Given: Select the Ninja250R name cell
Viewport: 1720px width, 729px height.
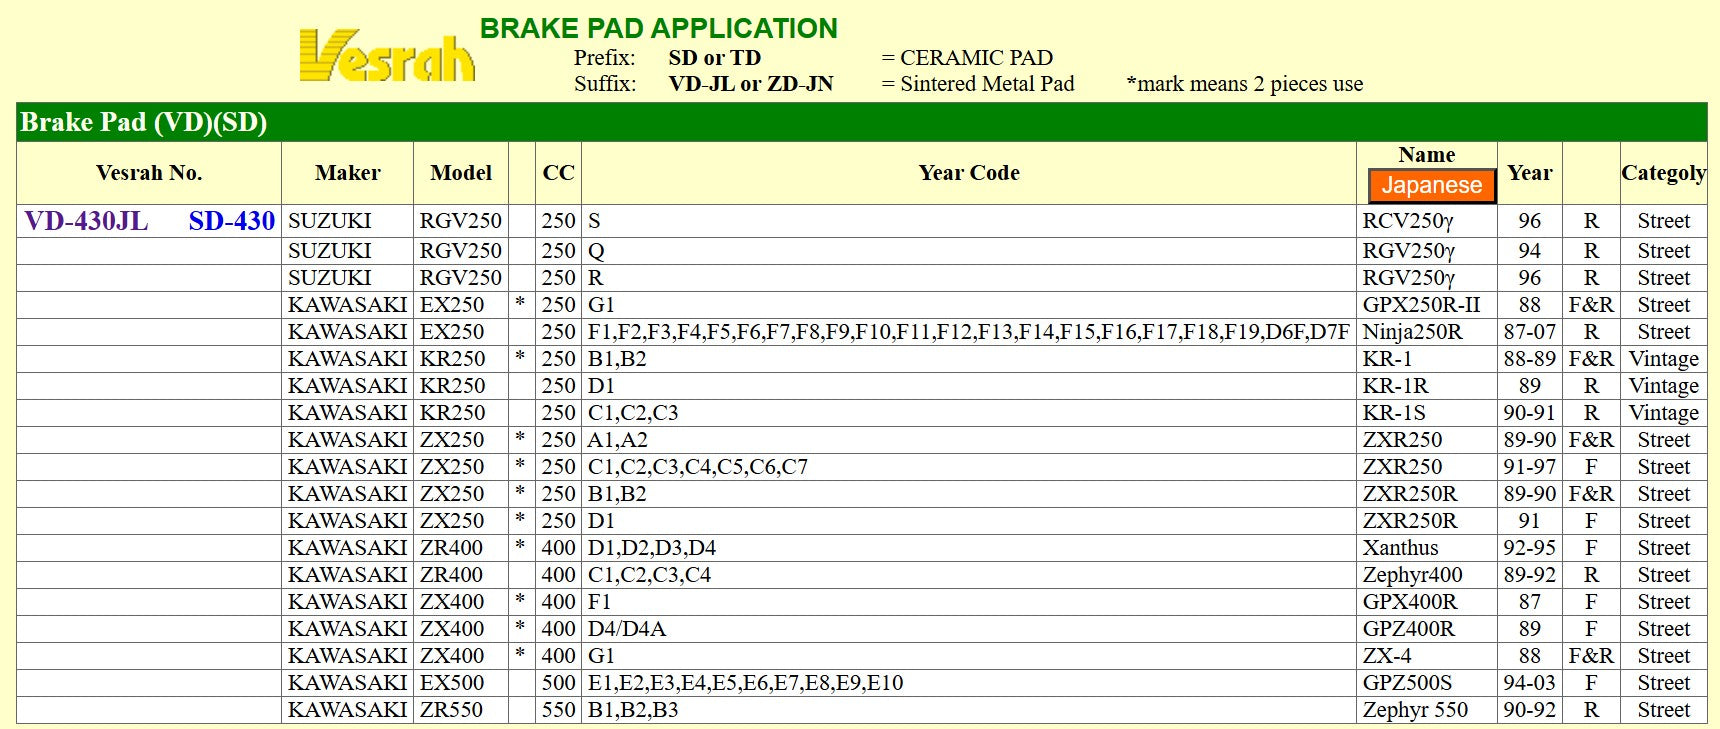Looking at the screenshot, I should tap(1411, 332).
